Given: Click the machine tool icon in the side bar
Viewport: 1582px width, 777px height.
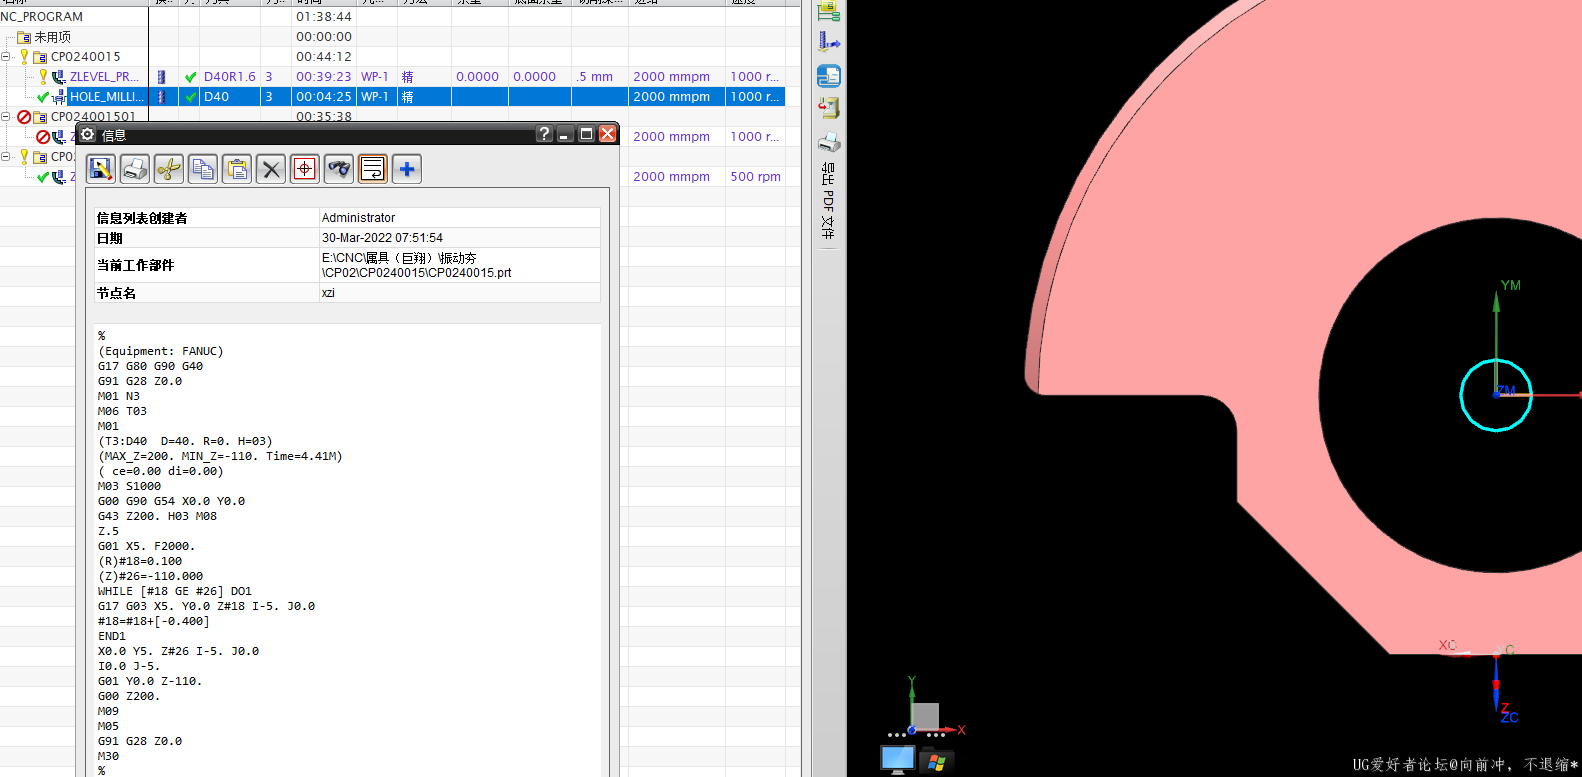Looking at the screenshot, I should (829, 108).
